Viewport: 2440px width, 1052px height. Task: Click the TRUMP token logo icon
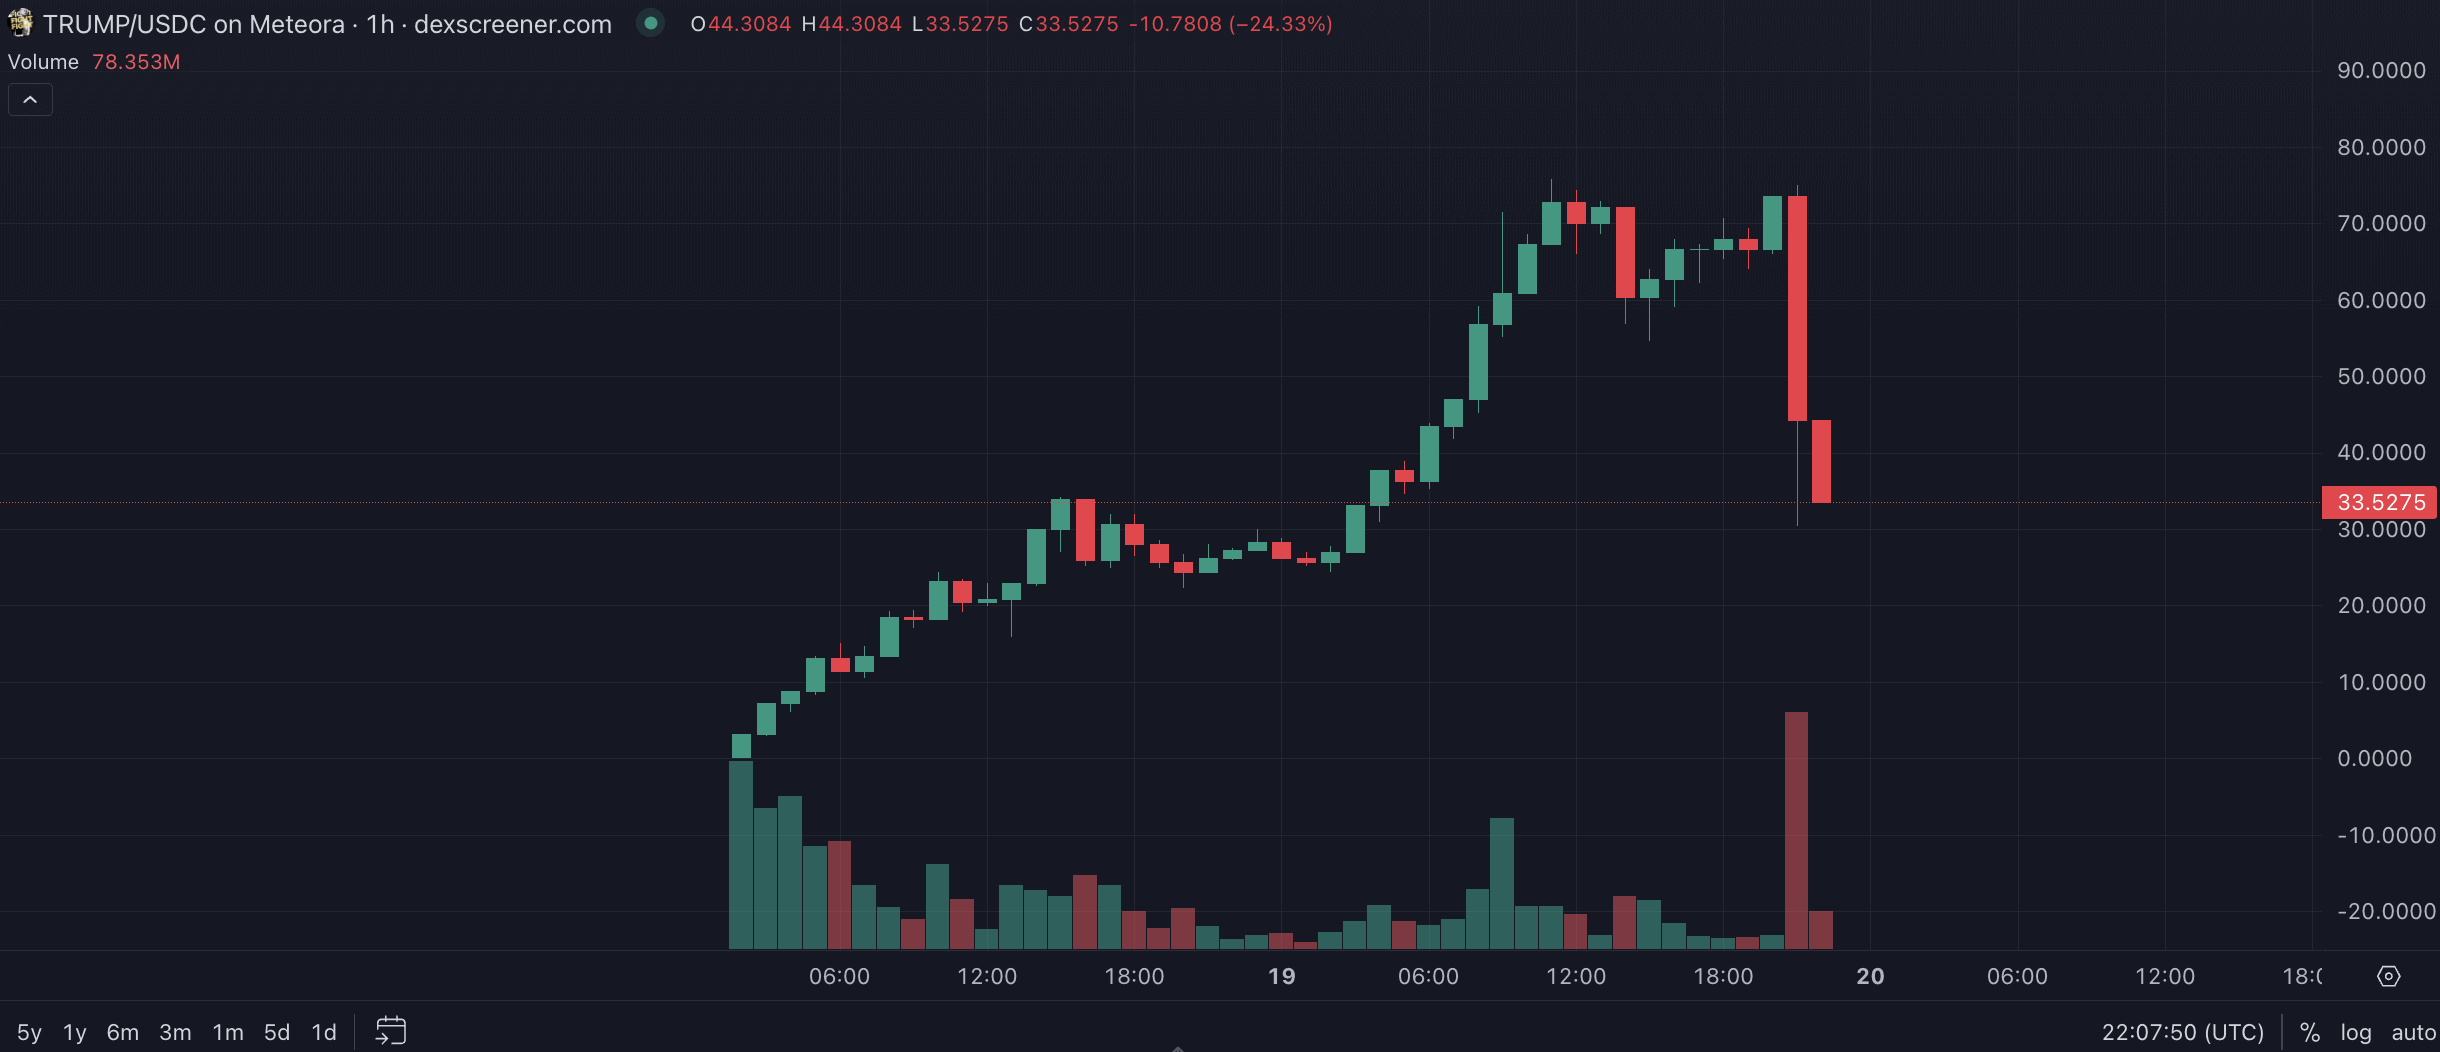click(20, 23)
